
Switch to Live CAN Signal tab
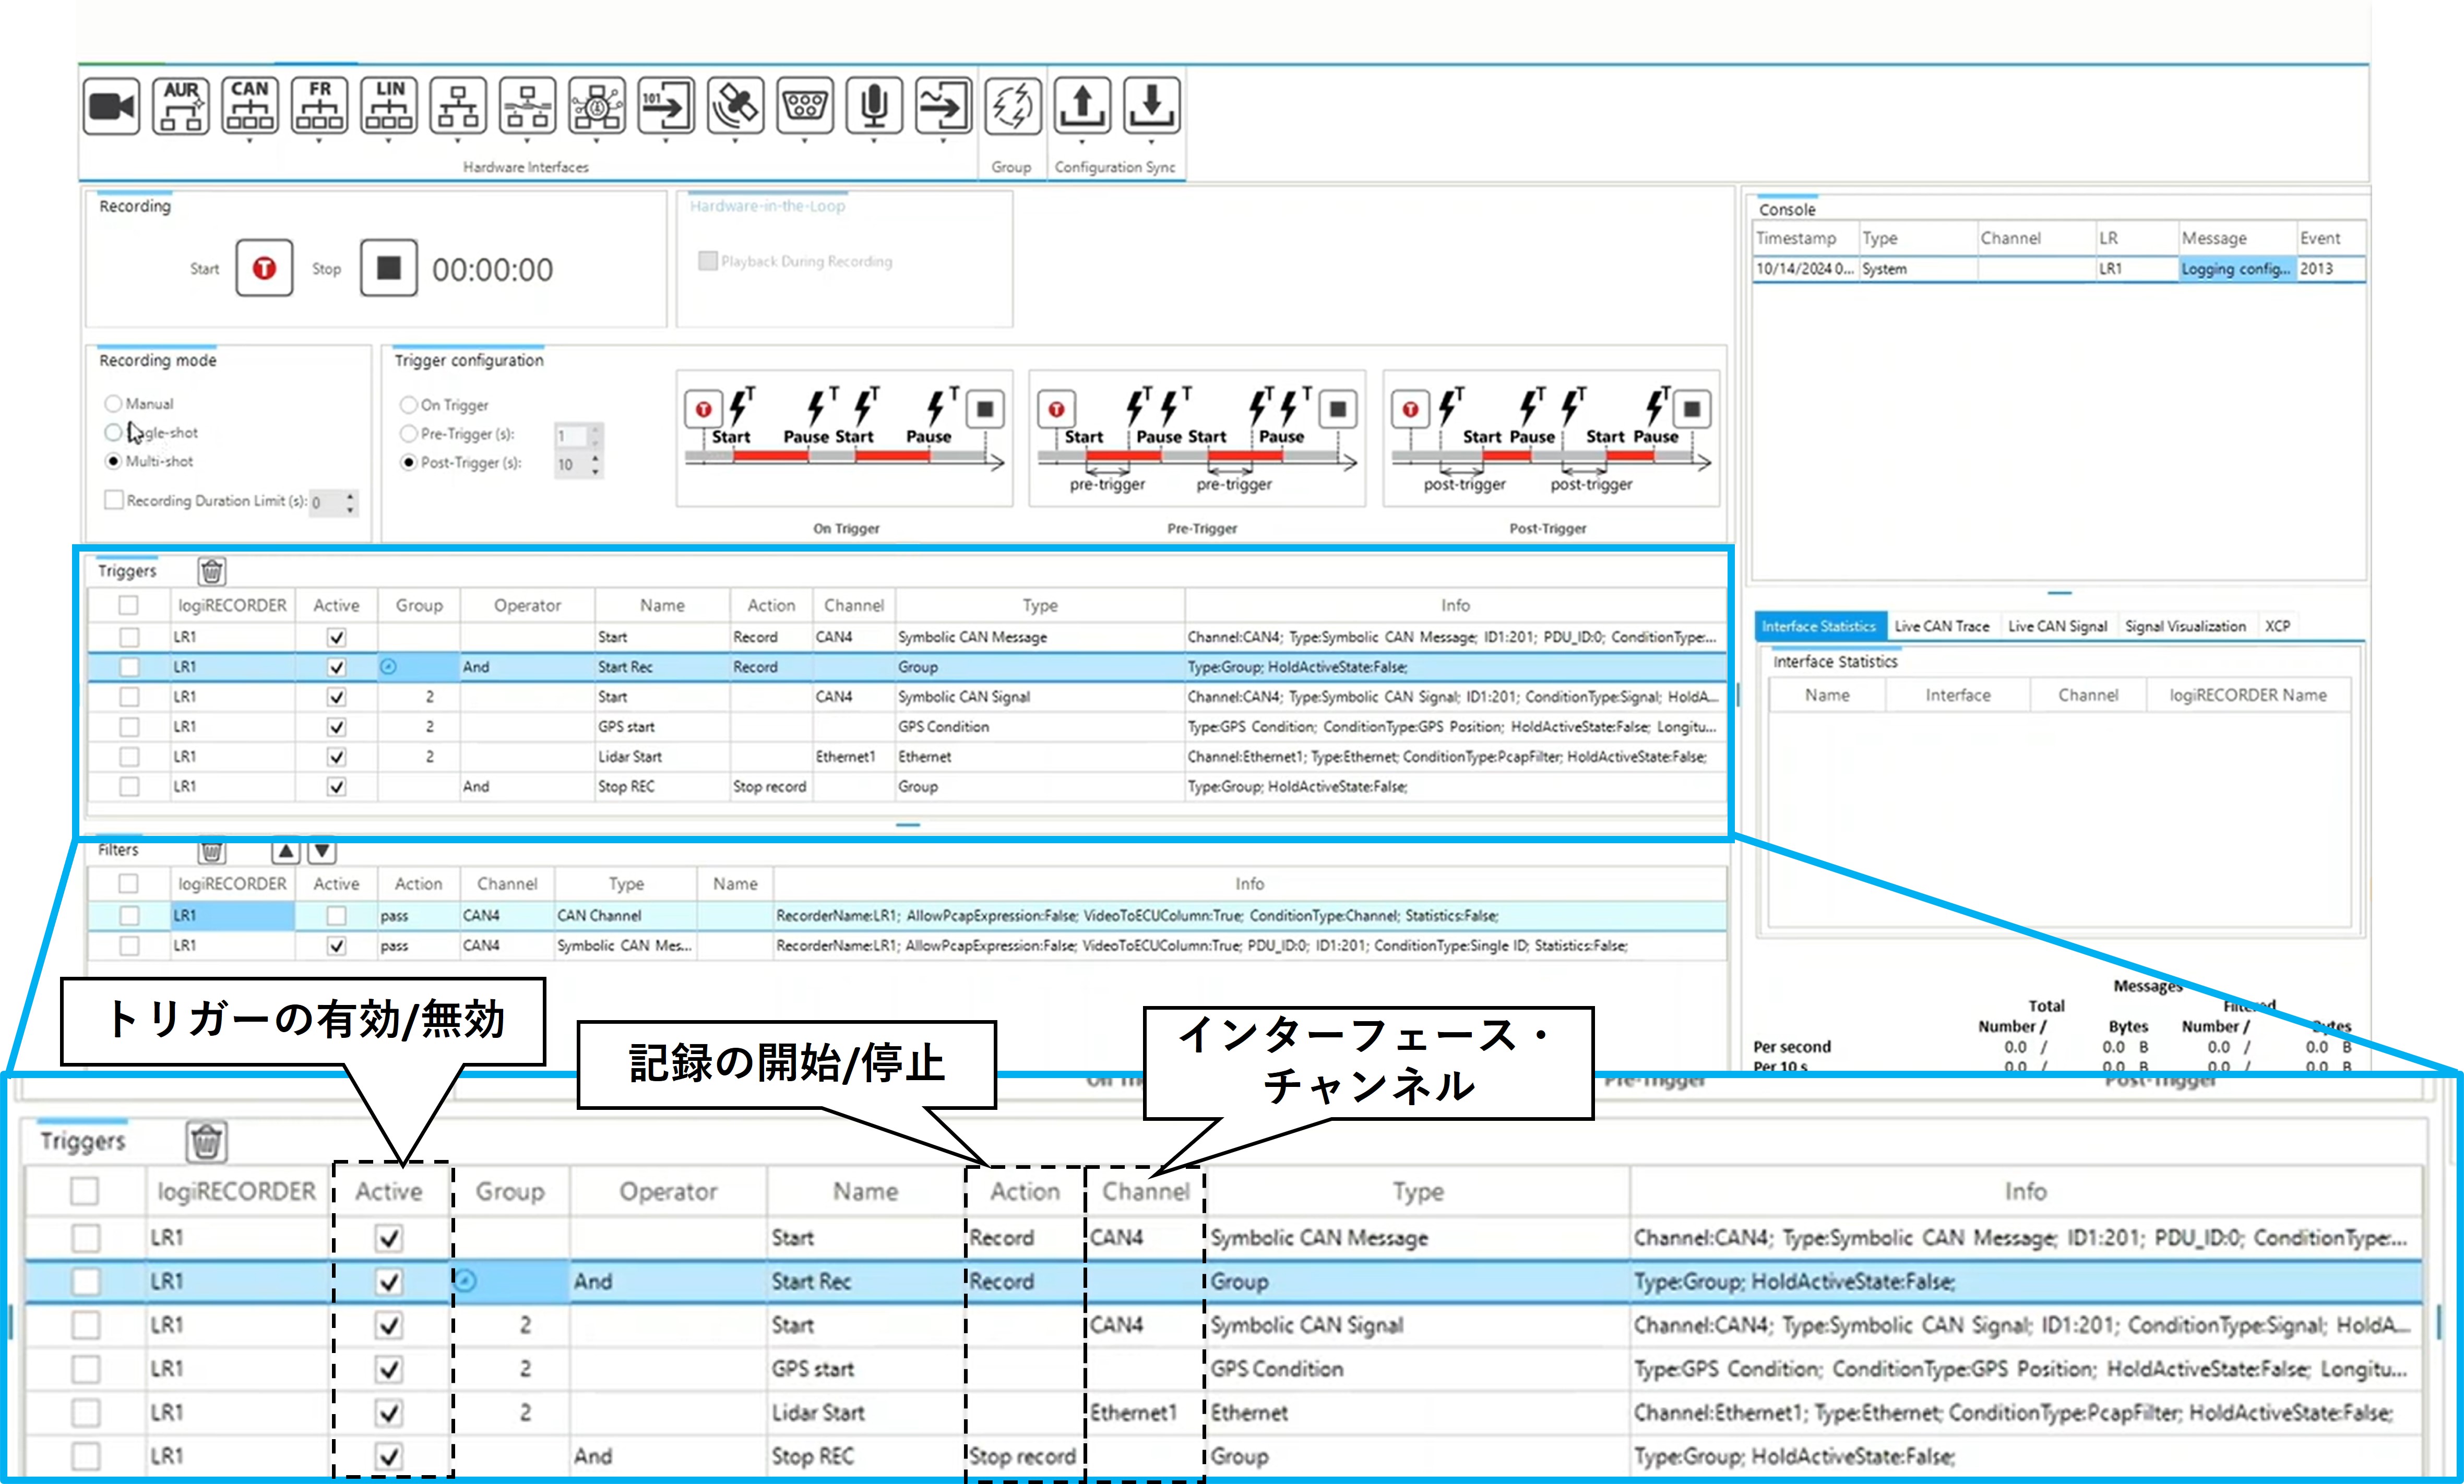click(x=2058, y=627)
